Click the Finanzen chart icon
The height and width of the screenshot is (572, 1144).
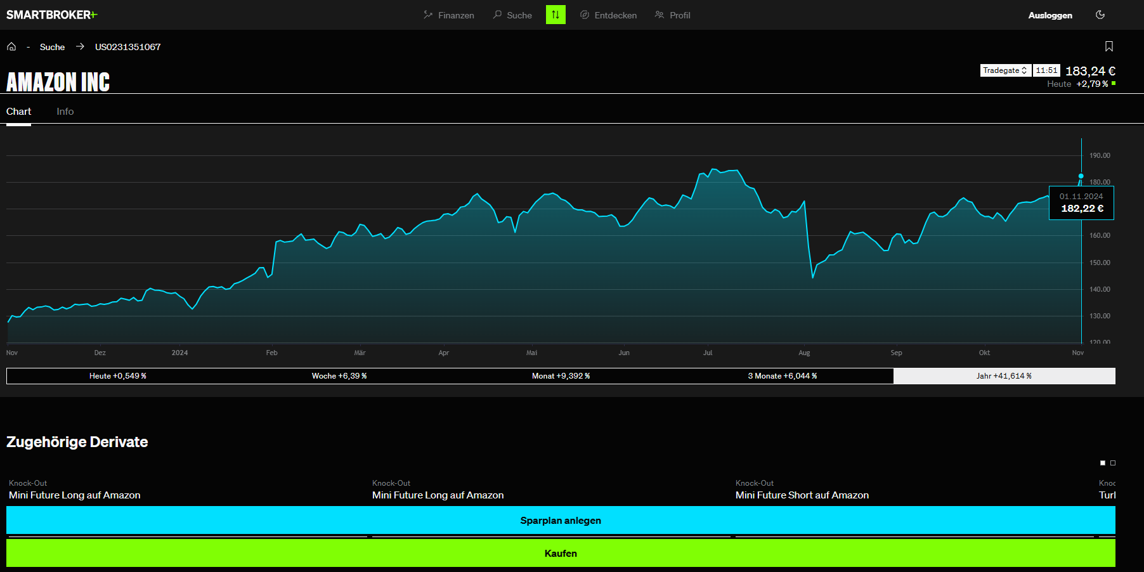pos(428,15)
